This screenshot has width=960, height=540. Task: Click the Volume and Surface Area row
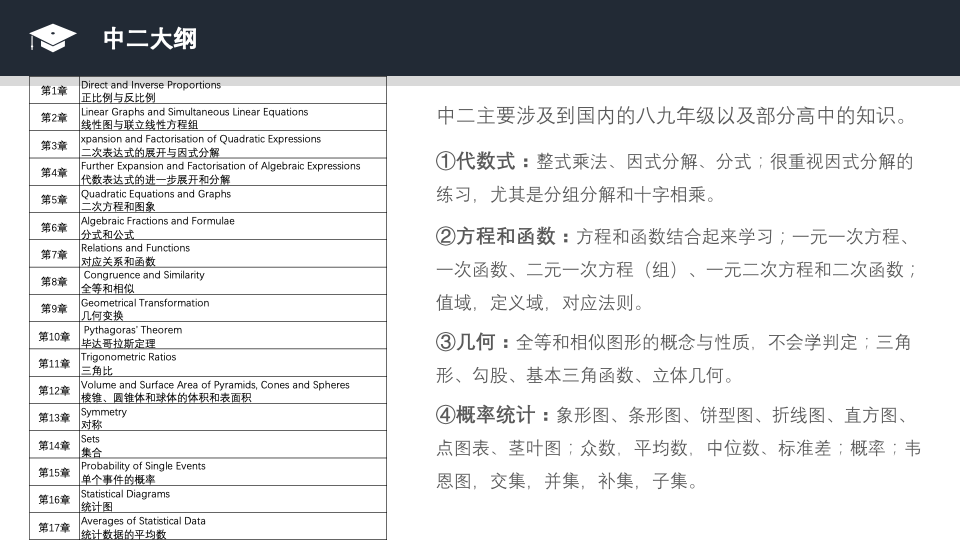pyautogui.click(x=208, y=390)
